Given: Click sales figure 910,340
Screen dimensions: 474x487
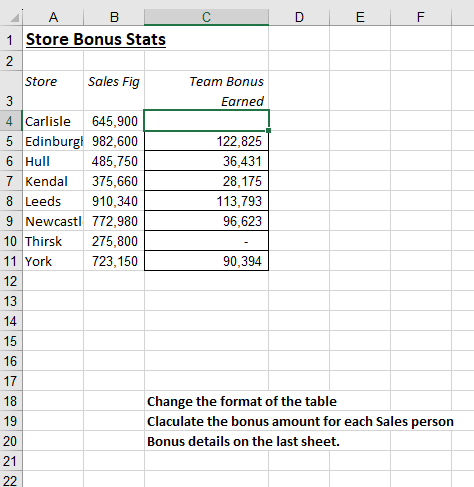Looking at the screenshot, I should tap(114, 201).
